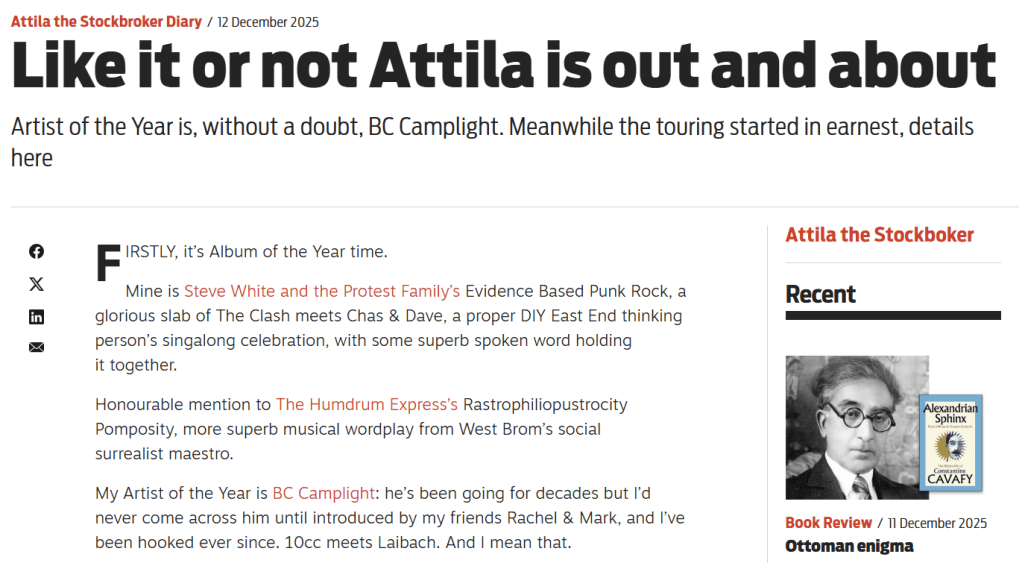Share the article via email envelope icon

tap(36, 348)
